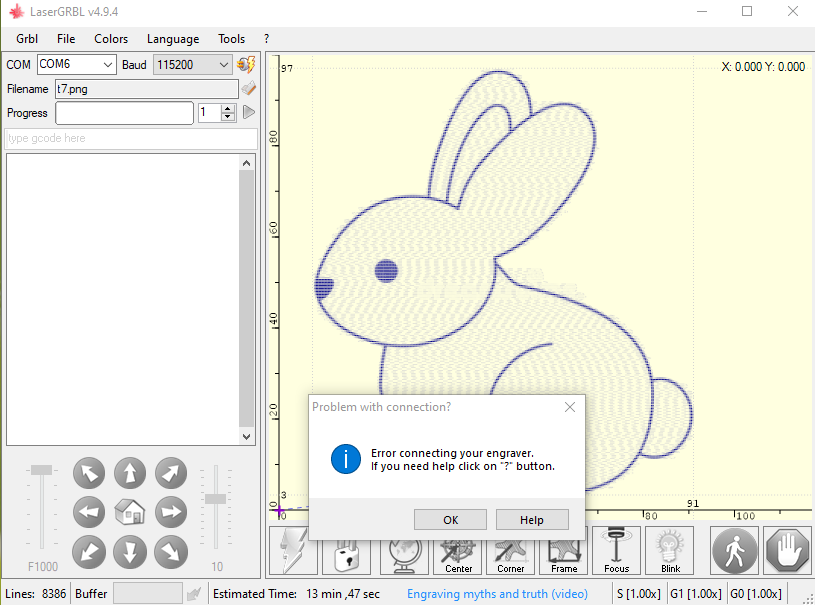
Task: Click the Blink laser icon
Action: click(669, 550)
